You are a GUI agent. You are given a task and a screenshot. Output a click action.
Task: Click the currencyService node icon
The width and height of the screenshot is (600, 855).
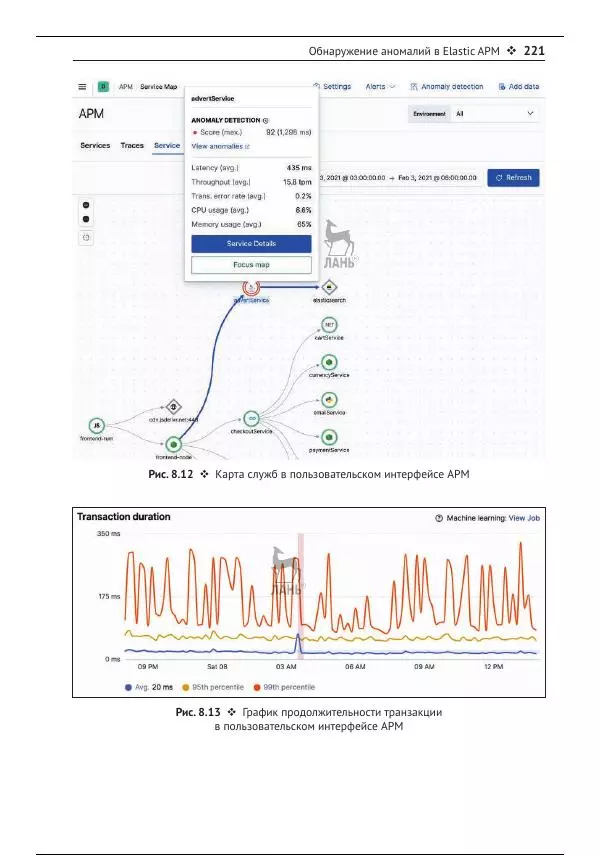pyautogui.click(x=328, y=362)
